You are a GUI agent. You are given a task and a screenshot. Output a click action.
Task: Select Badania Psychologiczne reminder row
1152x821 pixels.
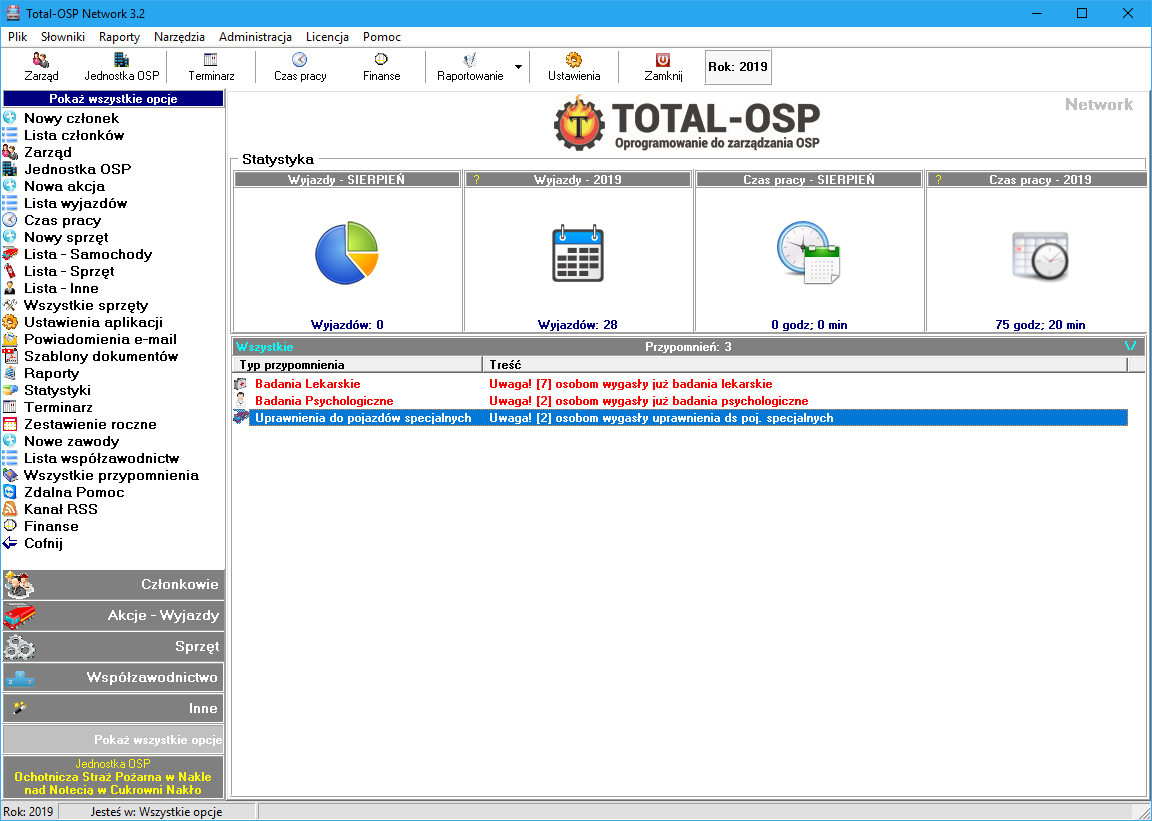pyautogui.click(x=680, y=401)
